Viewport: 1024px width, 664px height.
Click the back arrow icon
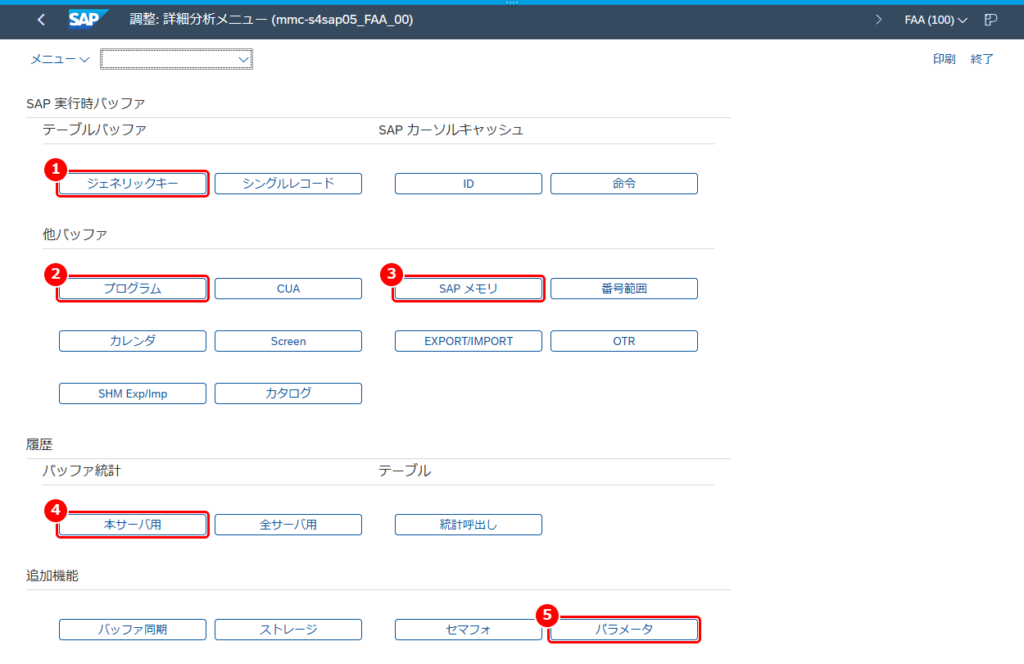tap(41, 20)
